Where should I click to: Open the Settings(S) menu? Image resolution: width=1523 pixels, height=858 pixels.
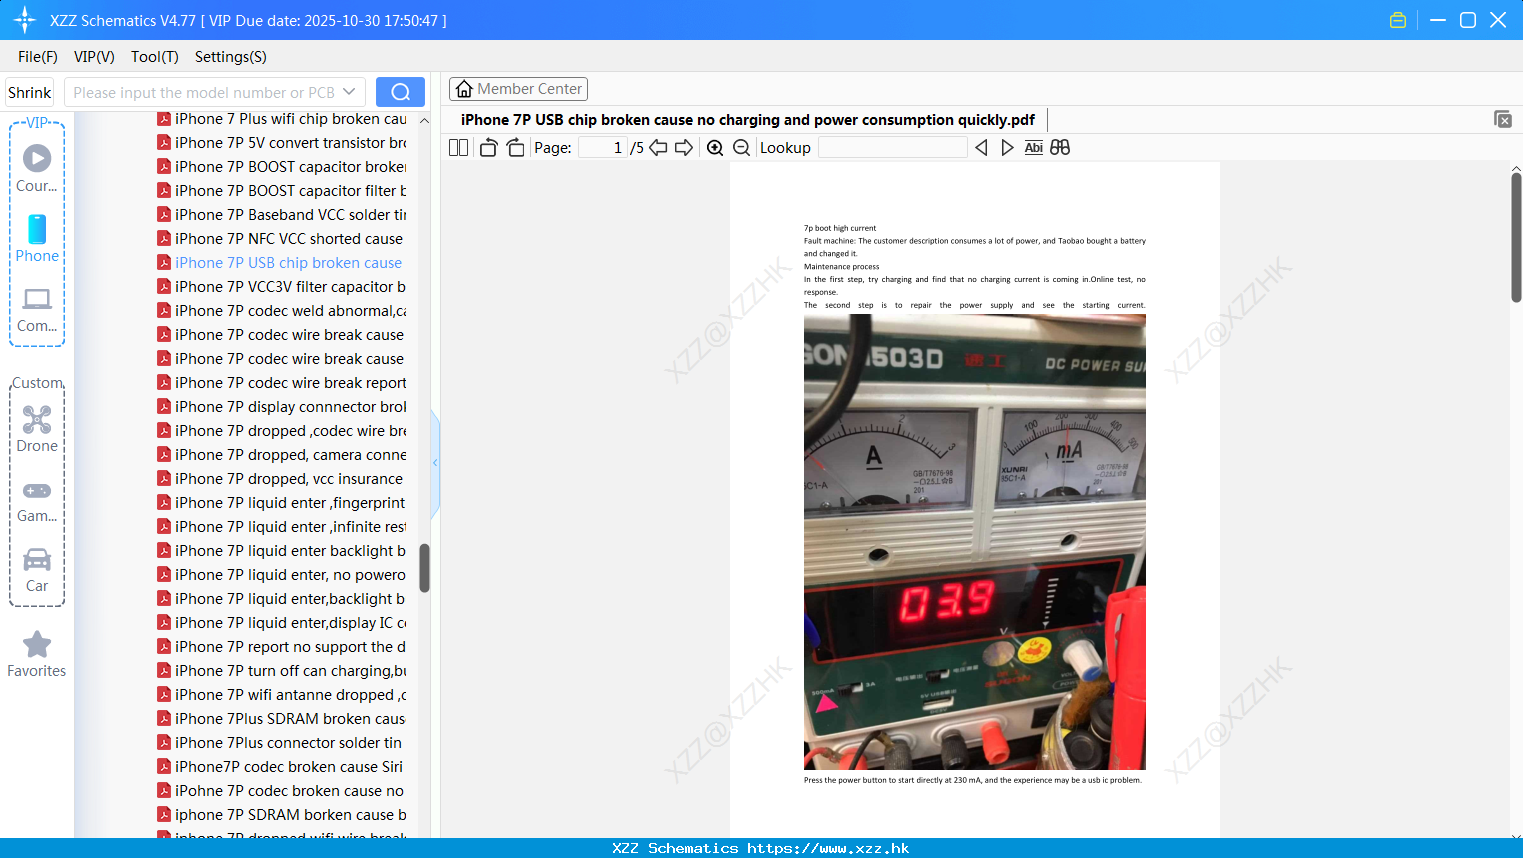tap(230, 57)
